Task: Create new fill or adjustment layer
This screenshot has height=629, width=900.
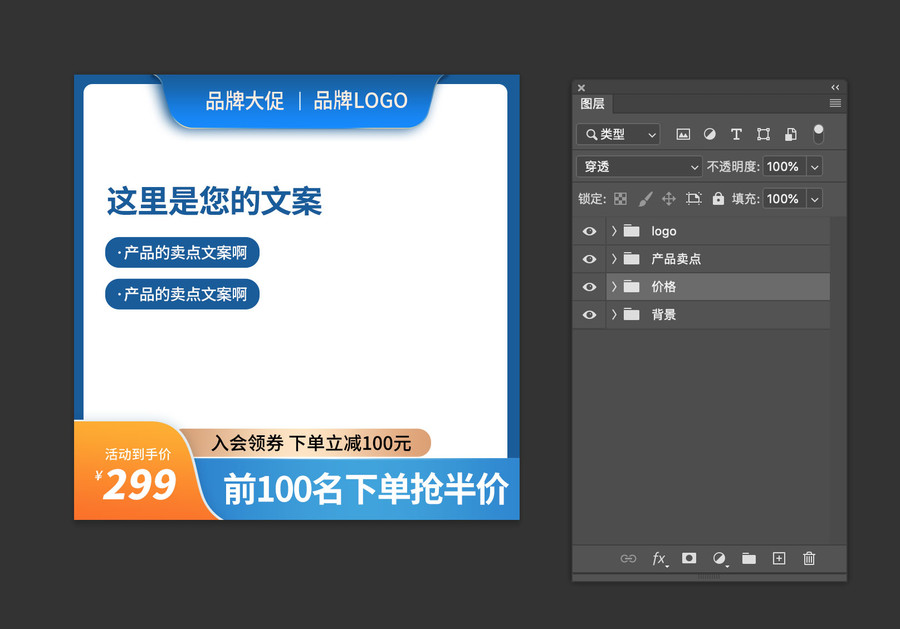Action: pyautogui.click(x=719, y=558)
